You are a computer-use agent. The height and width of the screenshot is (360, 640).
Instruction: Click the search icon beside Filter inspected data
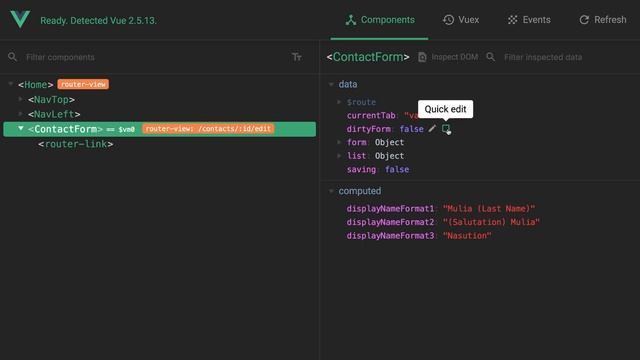491,57
